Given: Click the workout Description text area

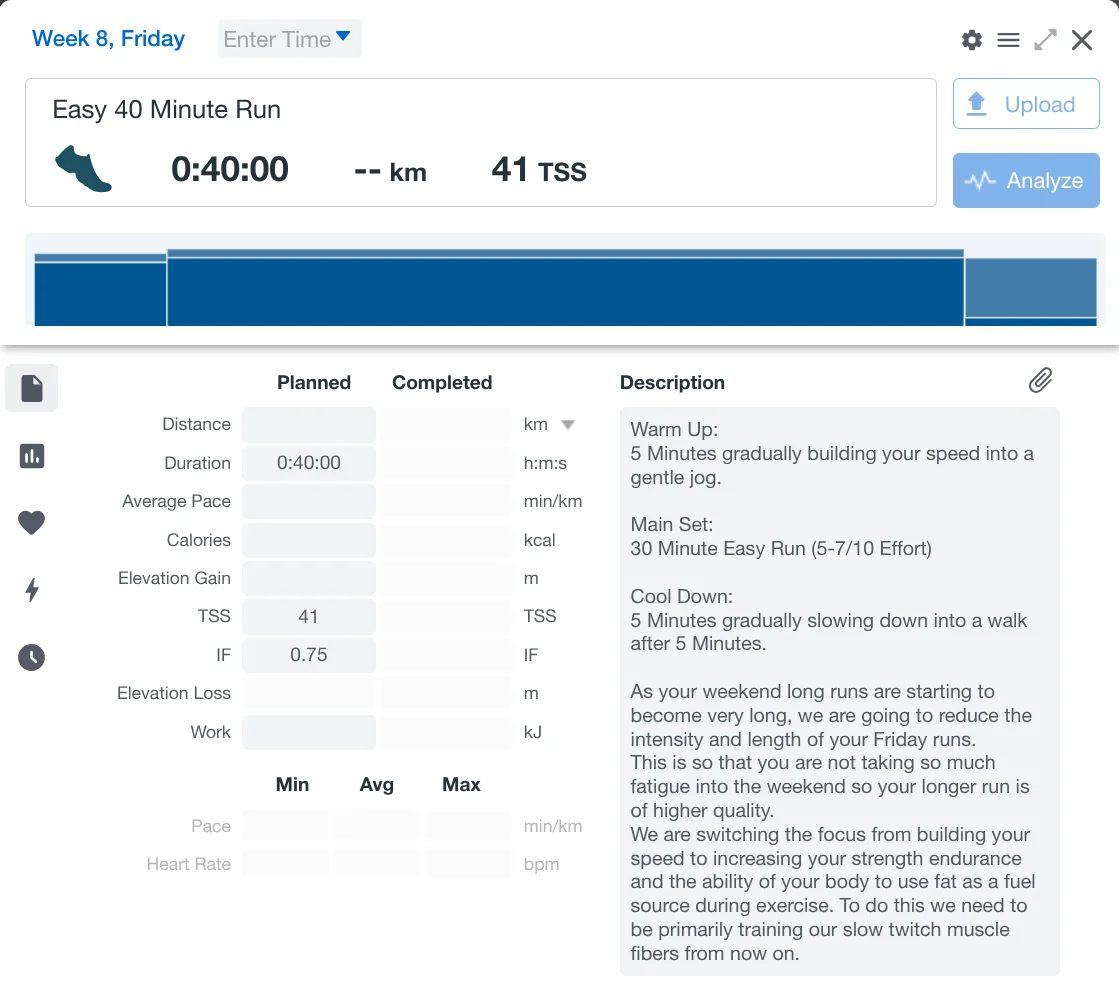Looking at the screenshot, I should click(x=838, y=690).
